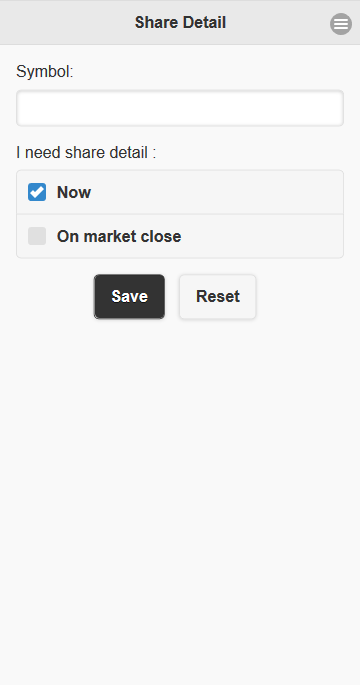Toggle the Now option by its label text
The width and height of the screenshot is (360, 685).
click(74, 192)
